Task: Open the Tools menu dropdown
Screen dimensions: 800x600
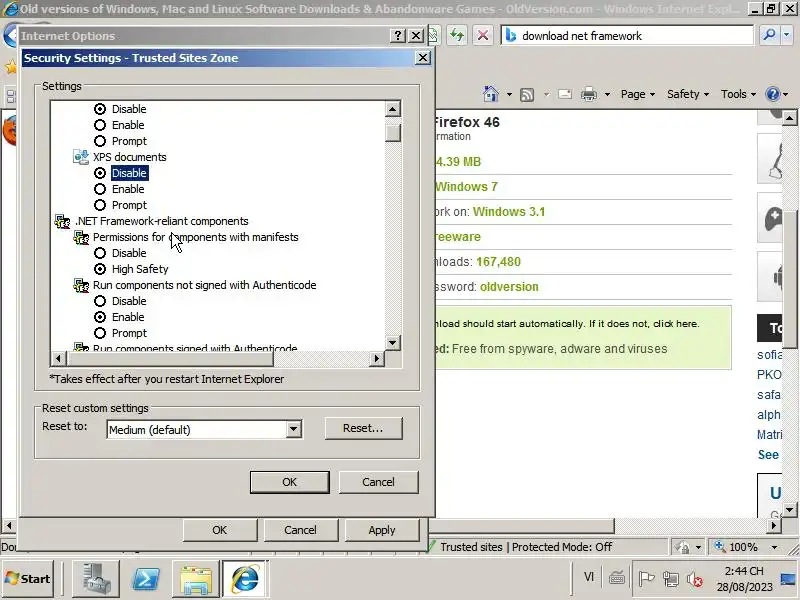Action: (738, 94)
